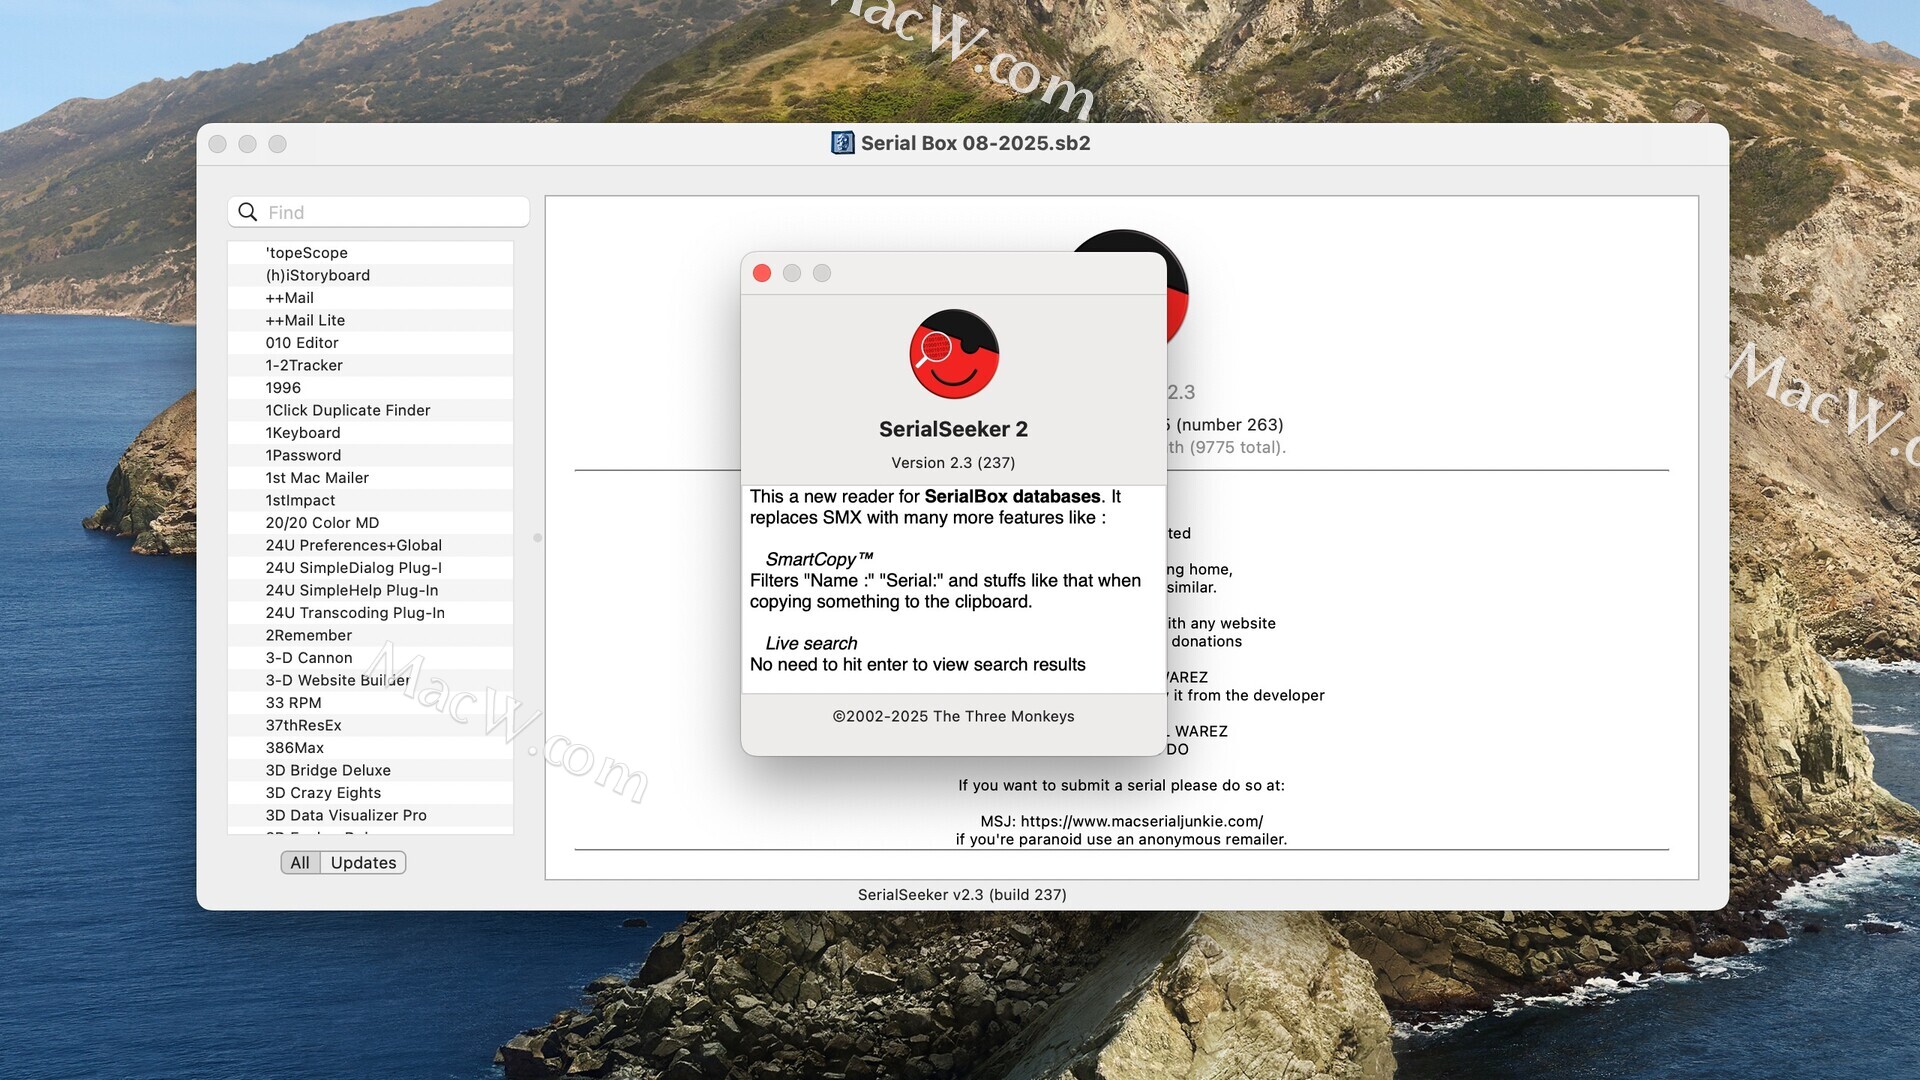
Task: Select 010 Editor in the list
Action: pyautogui.click(x=371, y=343)
